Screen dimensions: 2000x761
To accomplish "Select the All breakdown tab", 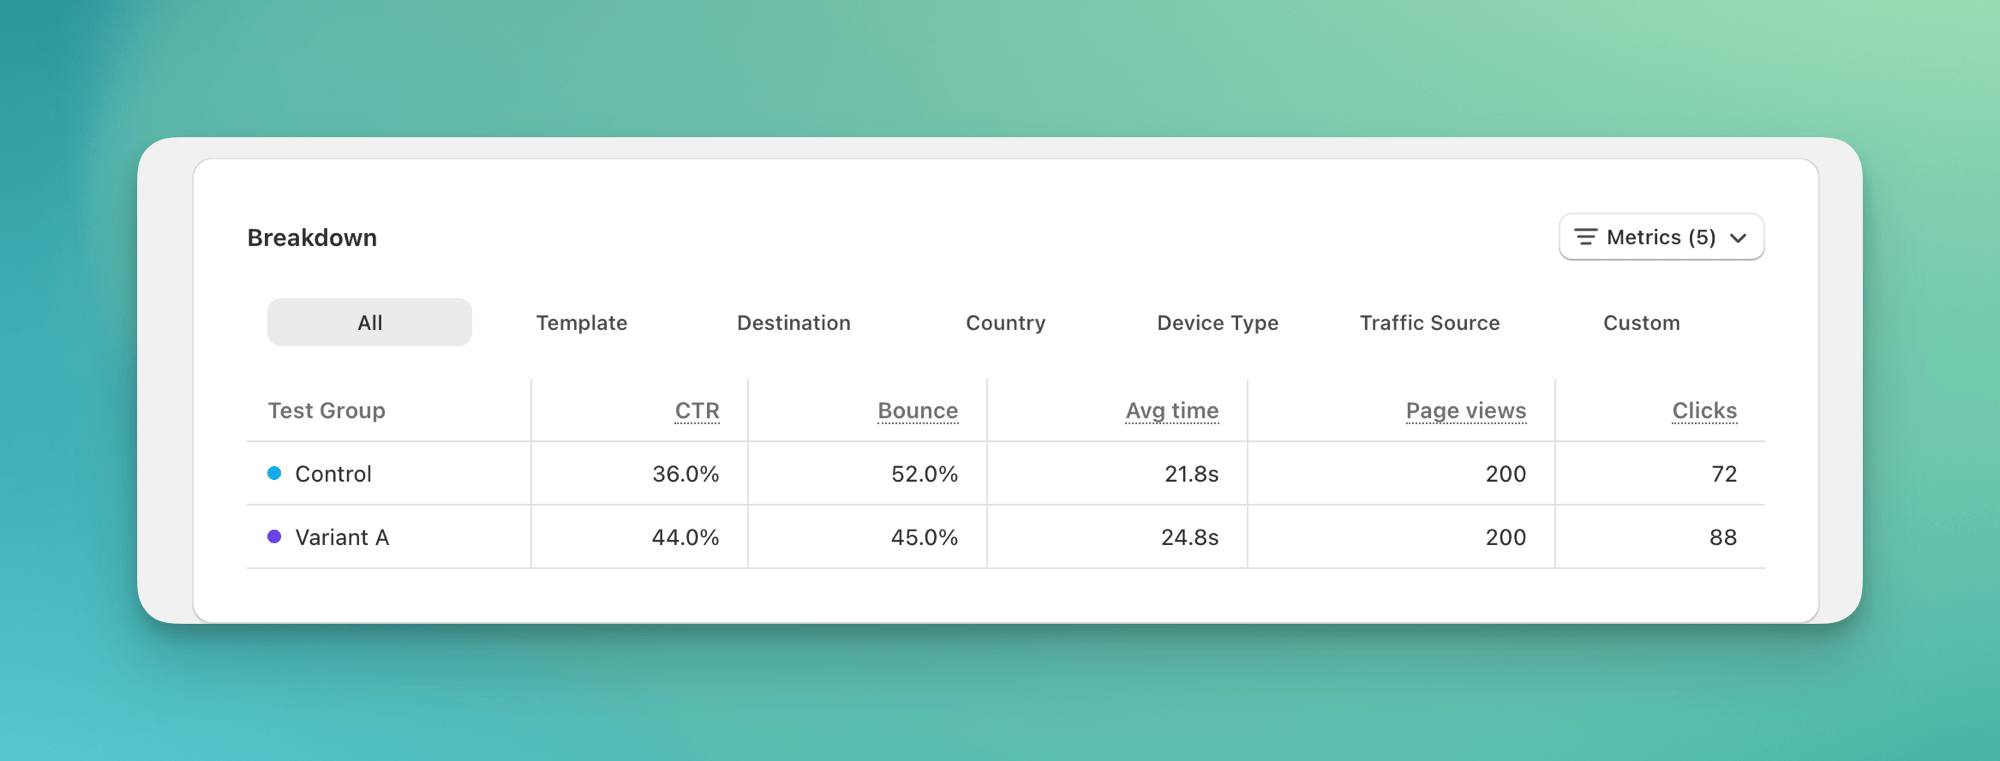I will [x=369, y=322].
